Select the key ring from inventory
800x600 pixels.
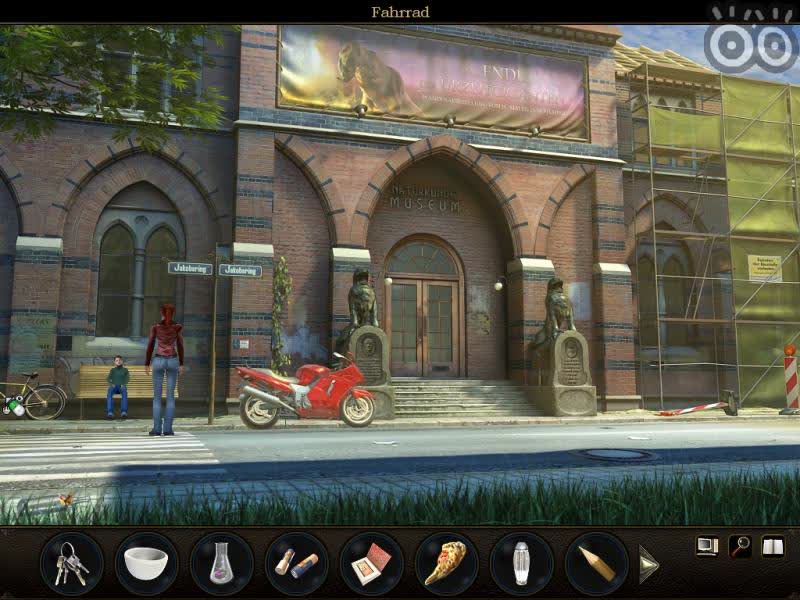pos(72,563)
